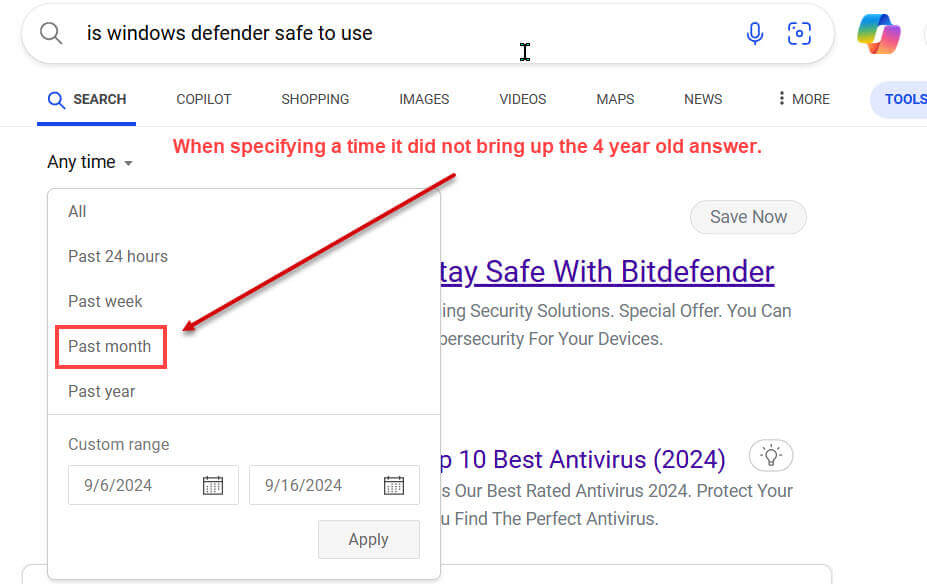Select All time option
The height and width of the screenshot is (584, 927).
coord(77,211)
